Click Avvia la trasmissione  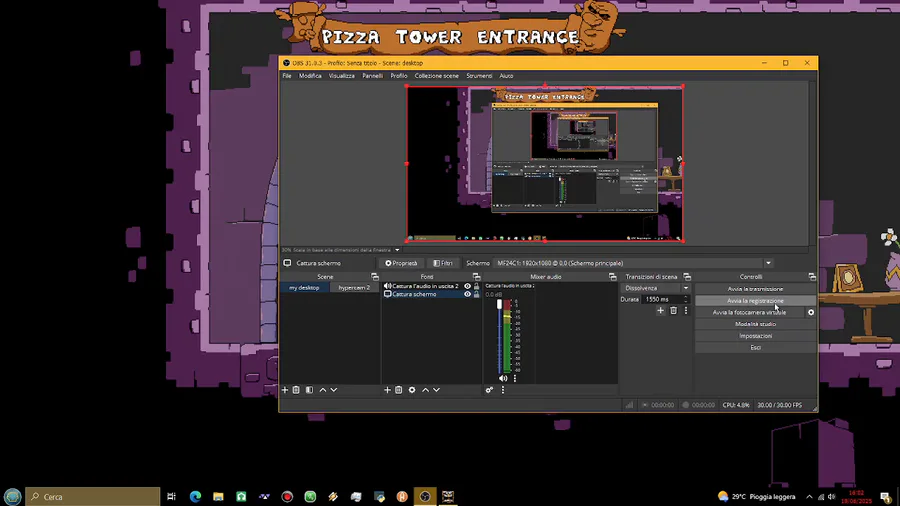pyautogui.click(x=755, y=289)
